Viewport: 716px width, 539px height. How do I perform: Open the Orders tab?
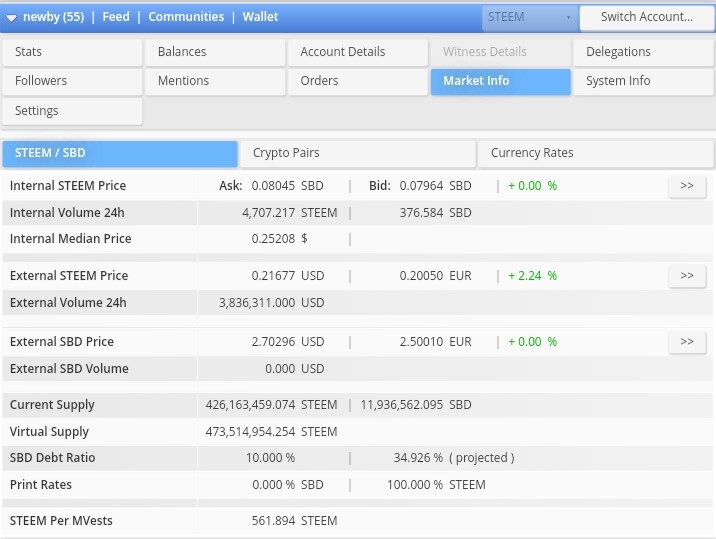point(358,81)
